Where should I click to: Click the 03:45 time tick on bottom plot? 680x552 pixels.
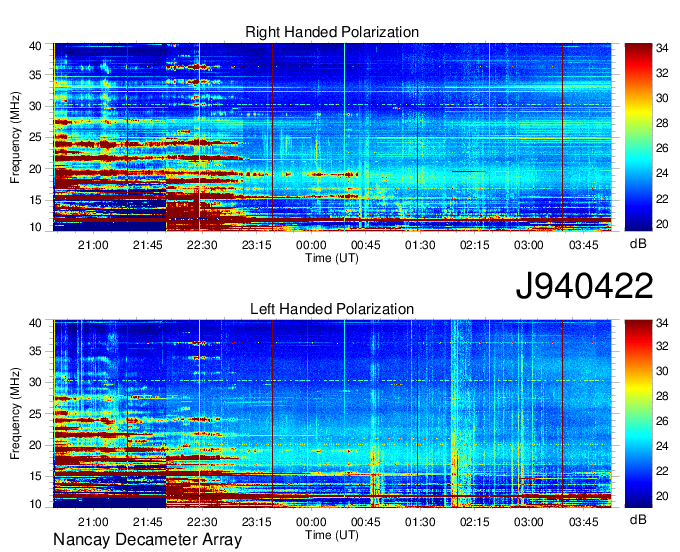[x=584, y=522]
